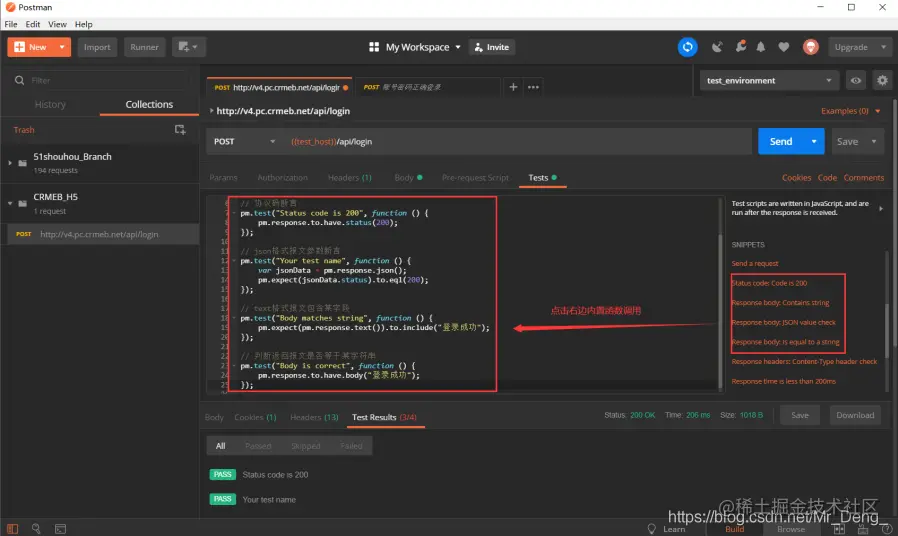Open the Cookies link
The height and width of the screenshot is (536, 898).
796,178
